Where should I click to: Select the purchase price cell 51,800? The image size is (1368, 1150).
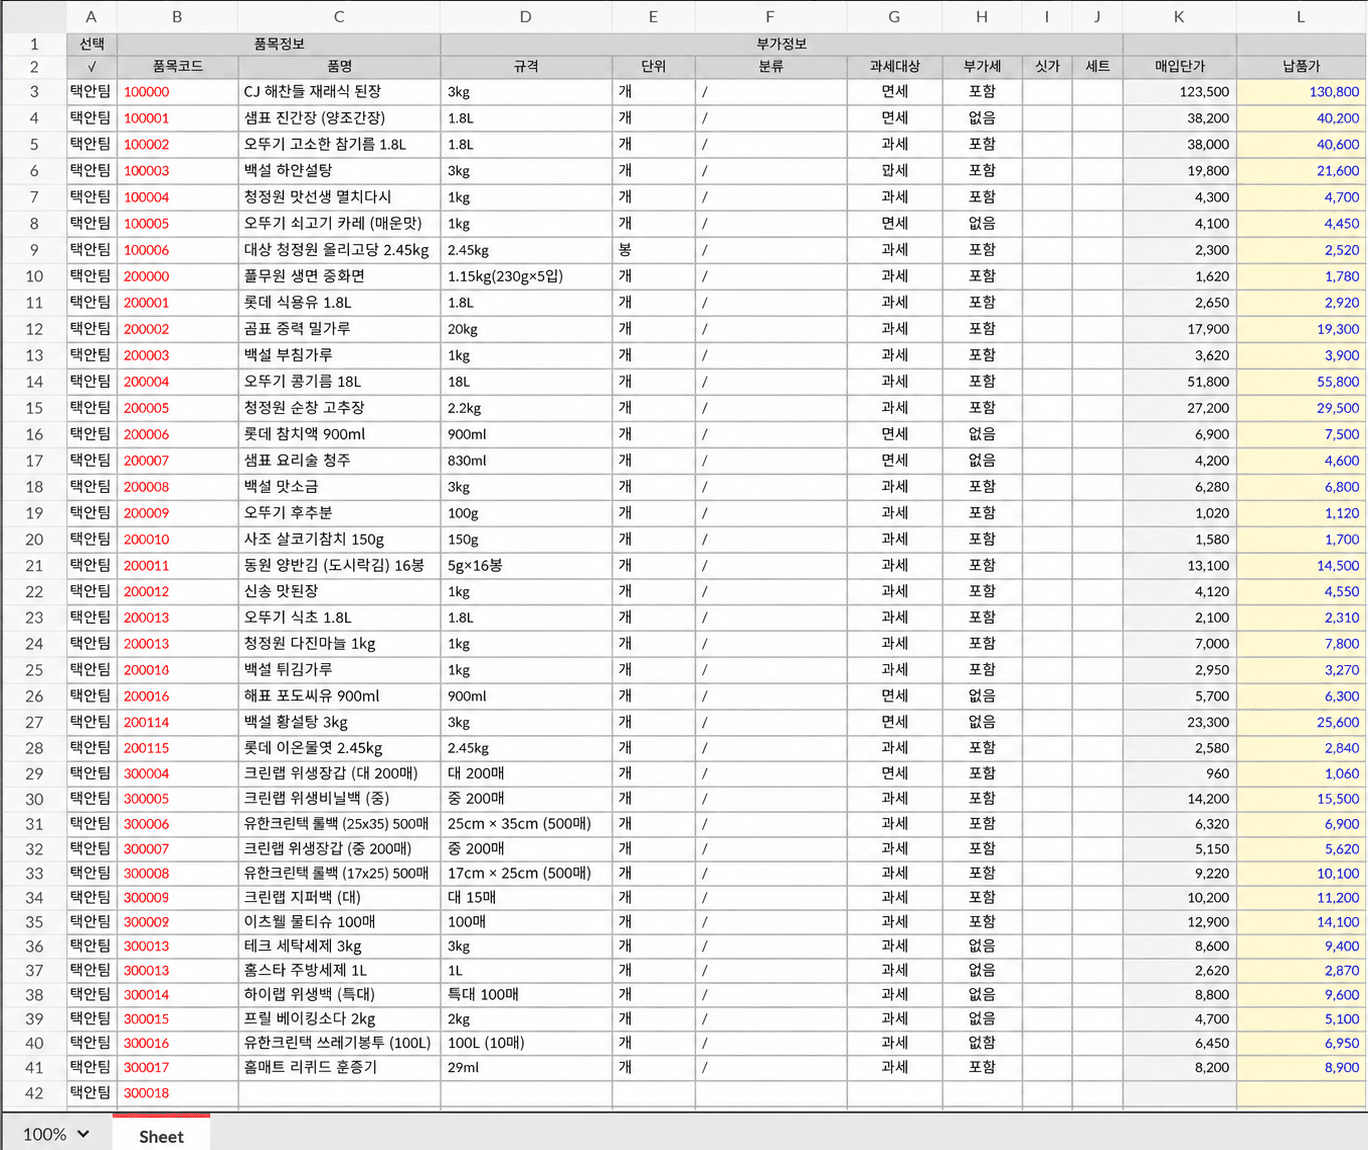tap(1180, 381)
